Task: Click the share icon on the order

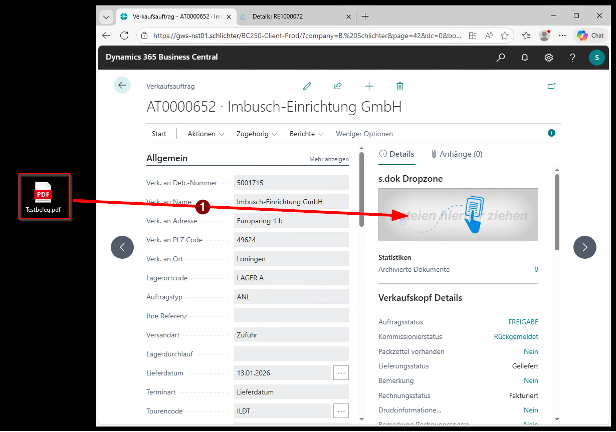Action: pyautogui.click(x=337, y=86)
